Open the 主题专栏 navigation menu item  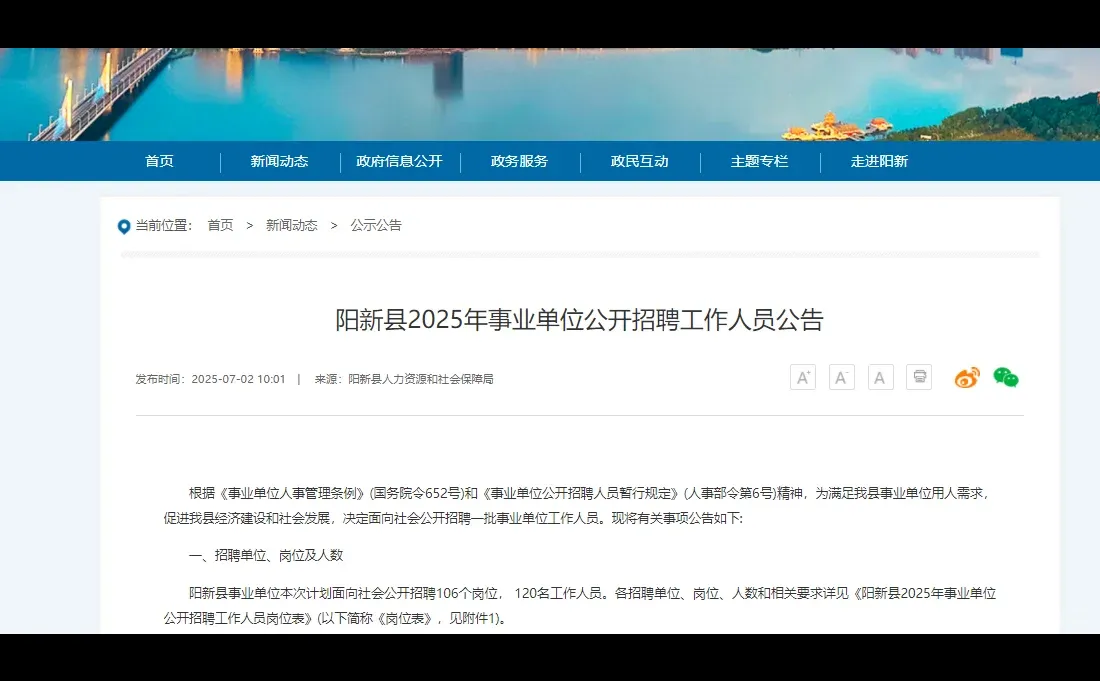(x=761, y=161)
